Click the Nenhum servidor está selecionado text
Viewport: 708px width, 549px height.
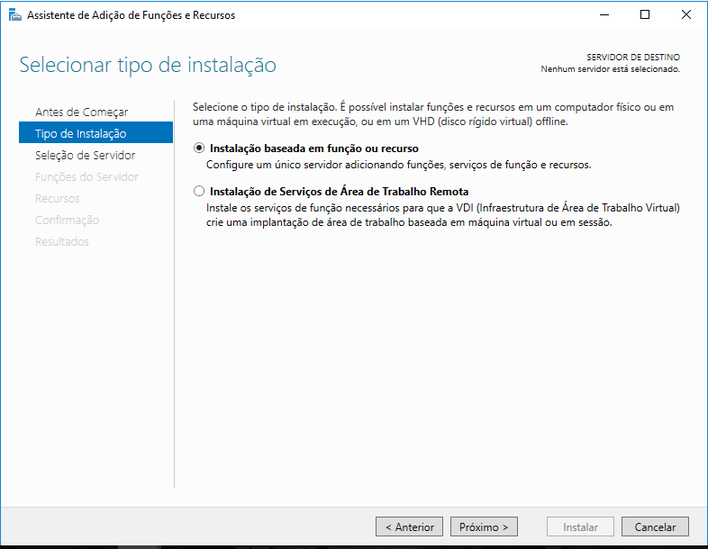click(x=610, y=69)
